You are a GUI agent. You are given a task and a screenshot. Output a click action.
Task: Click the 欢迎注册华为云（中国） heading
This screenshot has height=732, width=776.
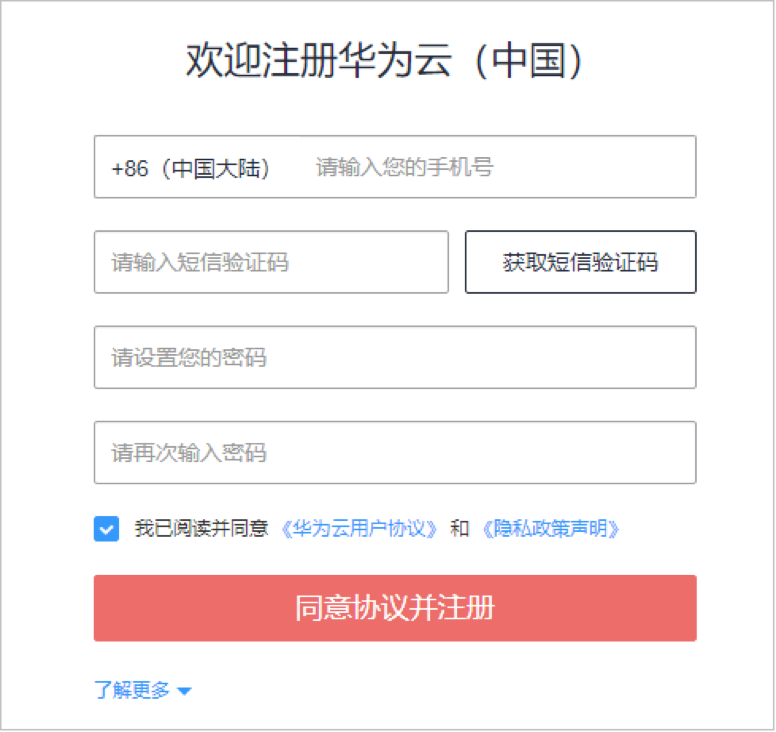[x=385, y=61]
